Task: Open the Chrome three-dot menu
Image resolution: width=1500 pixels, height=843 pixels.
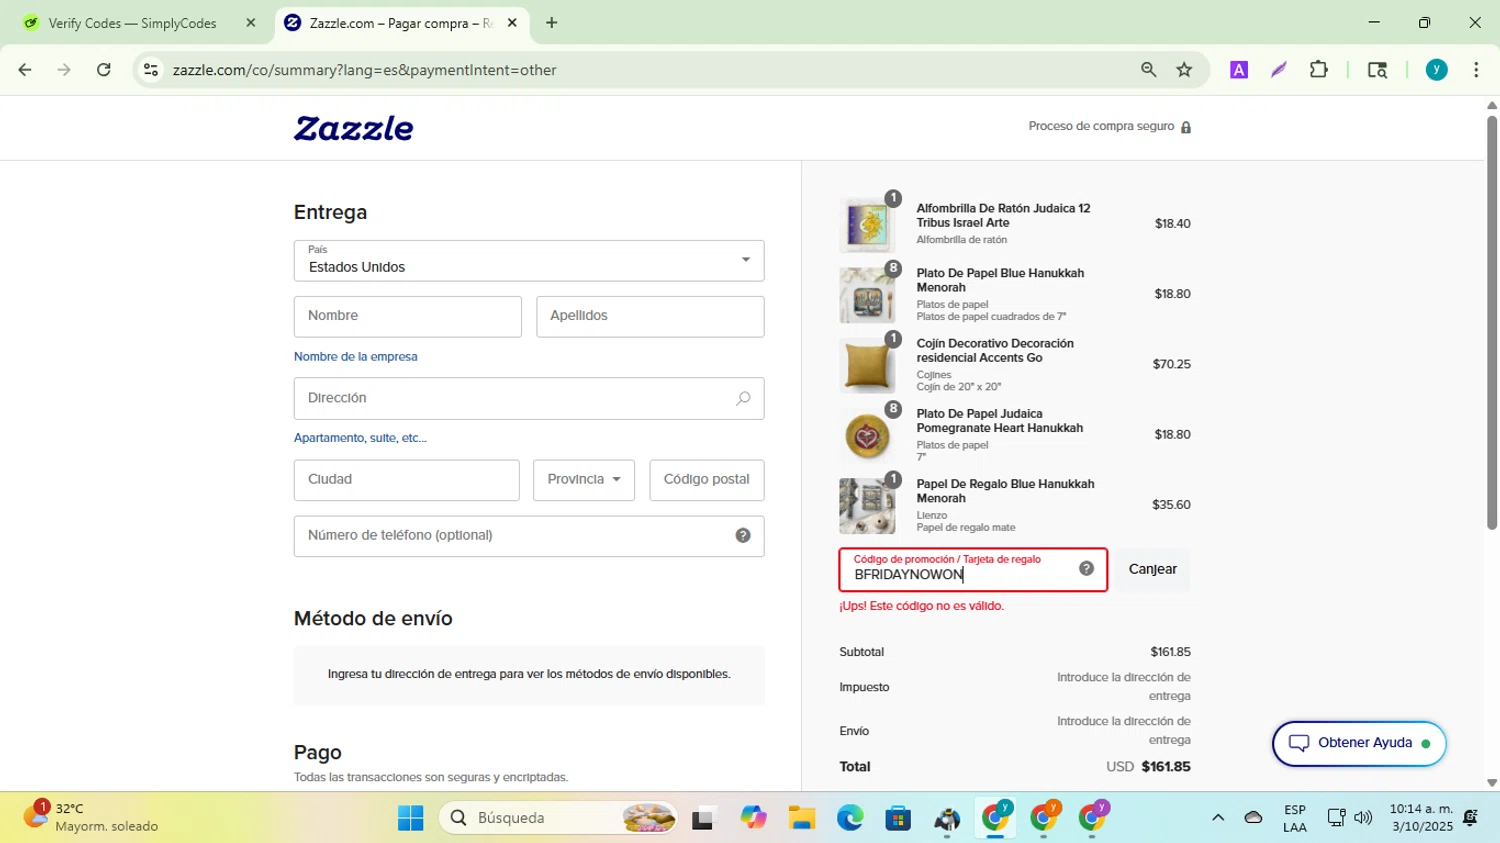Action: click(1476, 70)
